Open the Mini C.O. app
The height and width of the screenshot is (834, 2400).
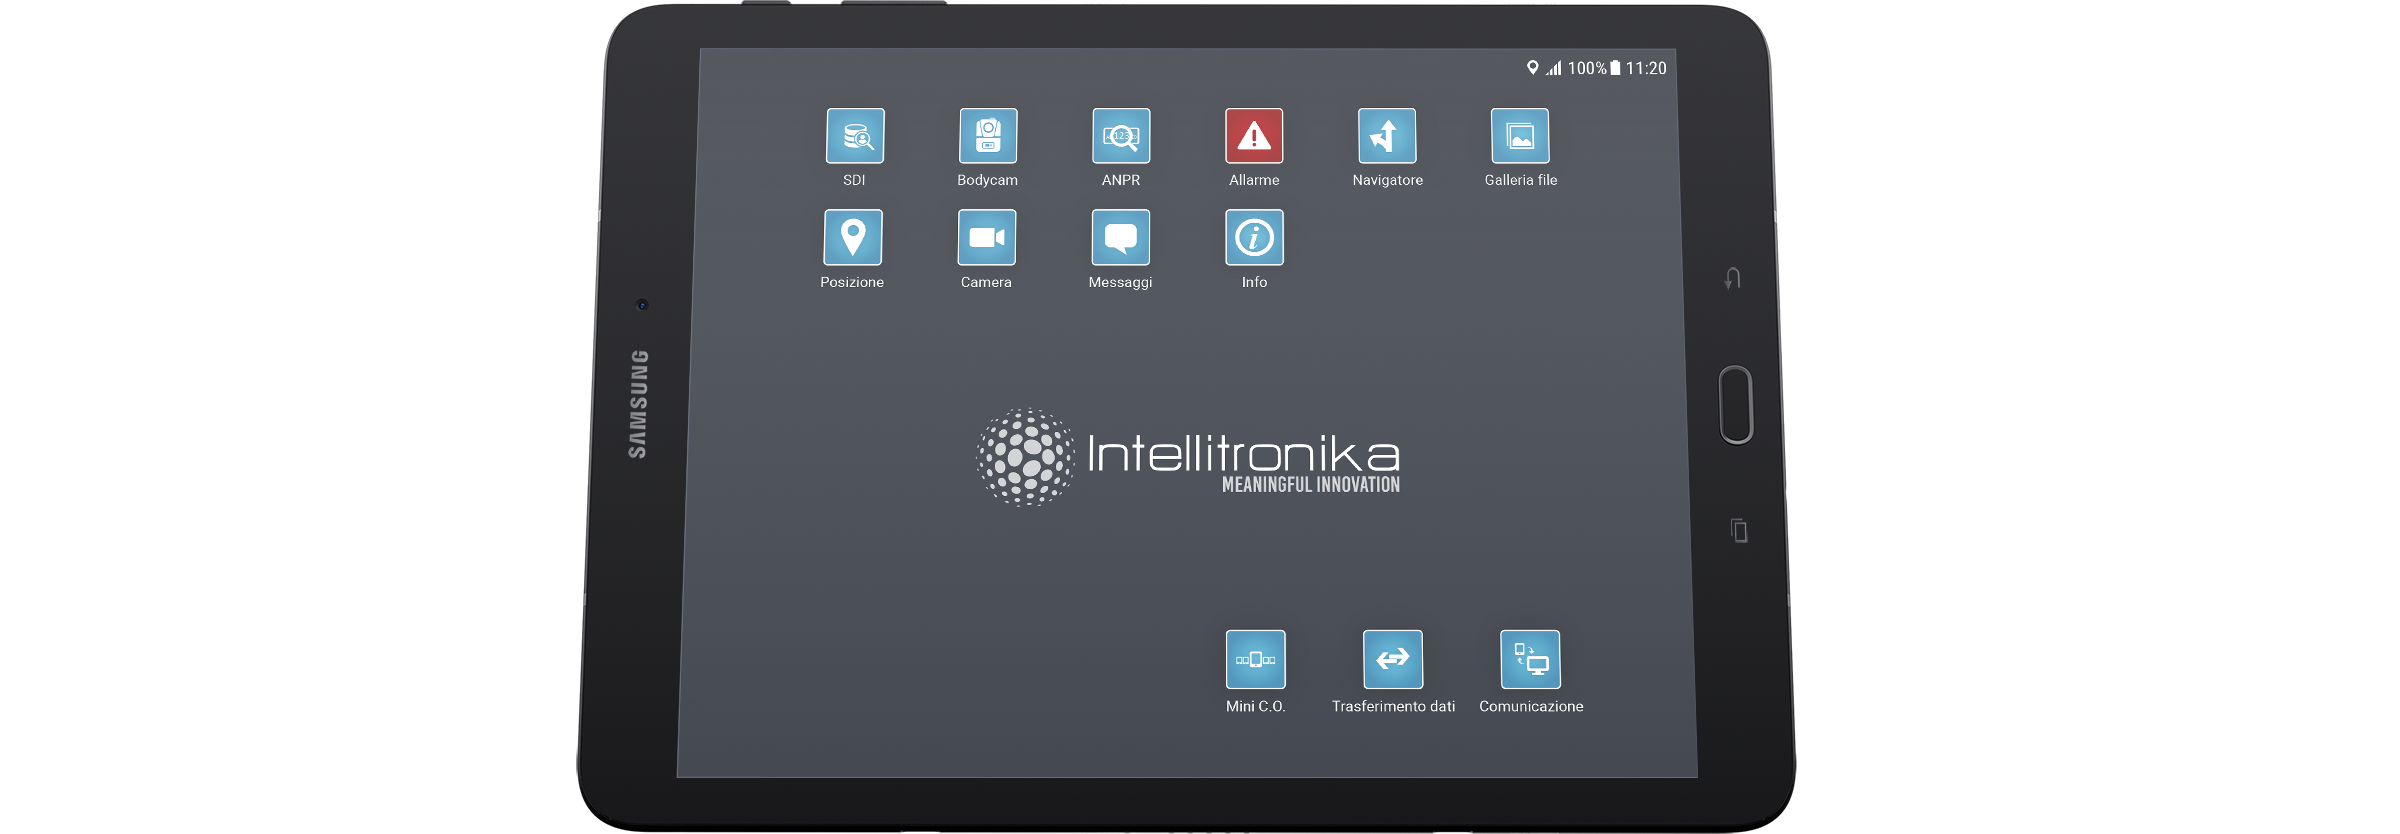coord(1256,659)
